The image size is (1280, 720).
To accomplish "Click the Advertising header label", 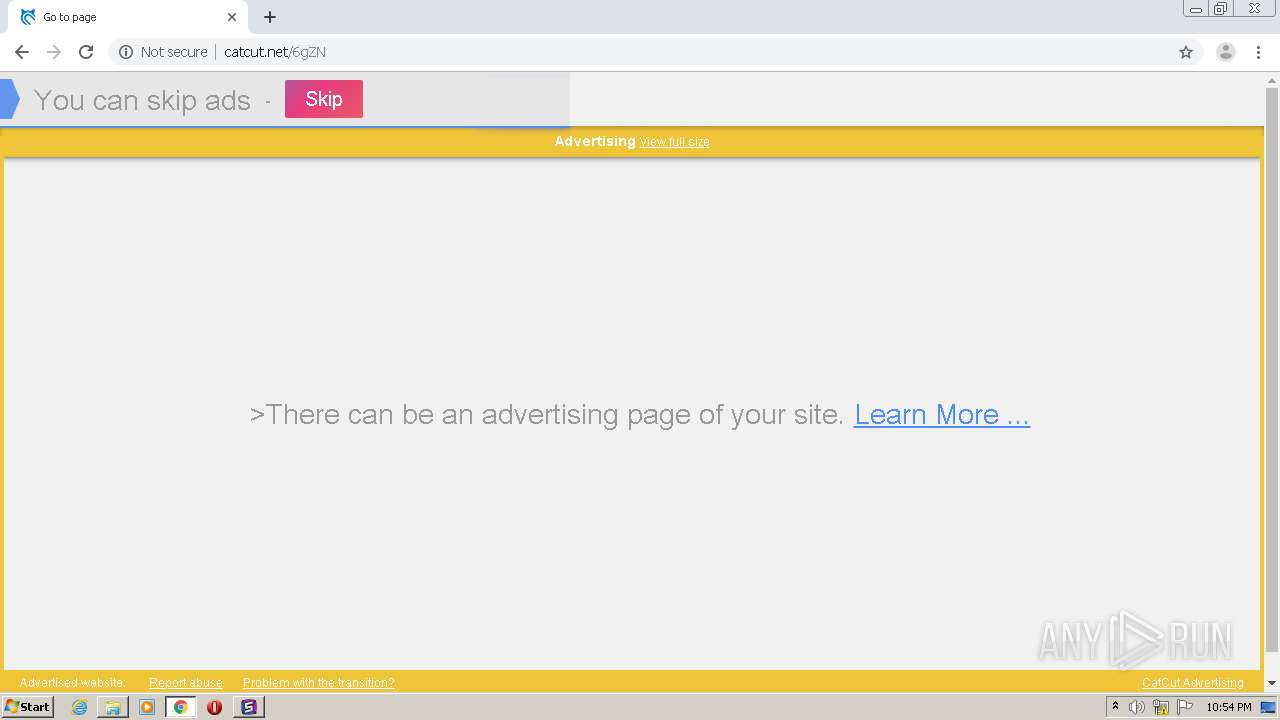I will tap(595, 141).
